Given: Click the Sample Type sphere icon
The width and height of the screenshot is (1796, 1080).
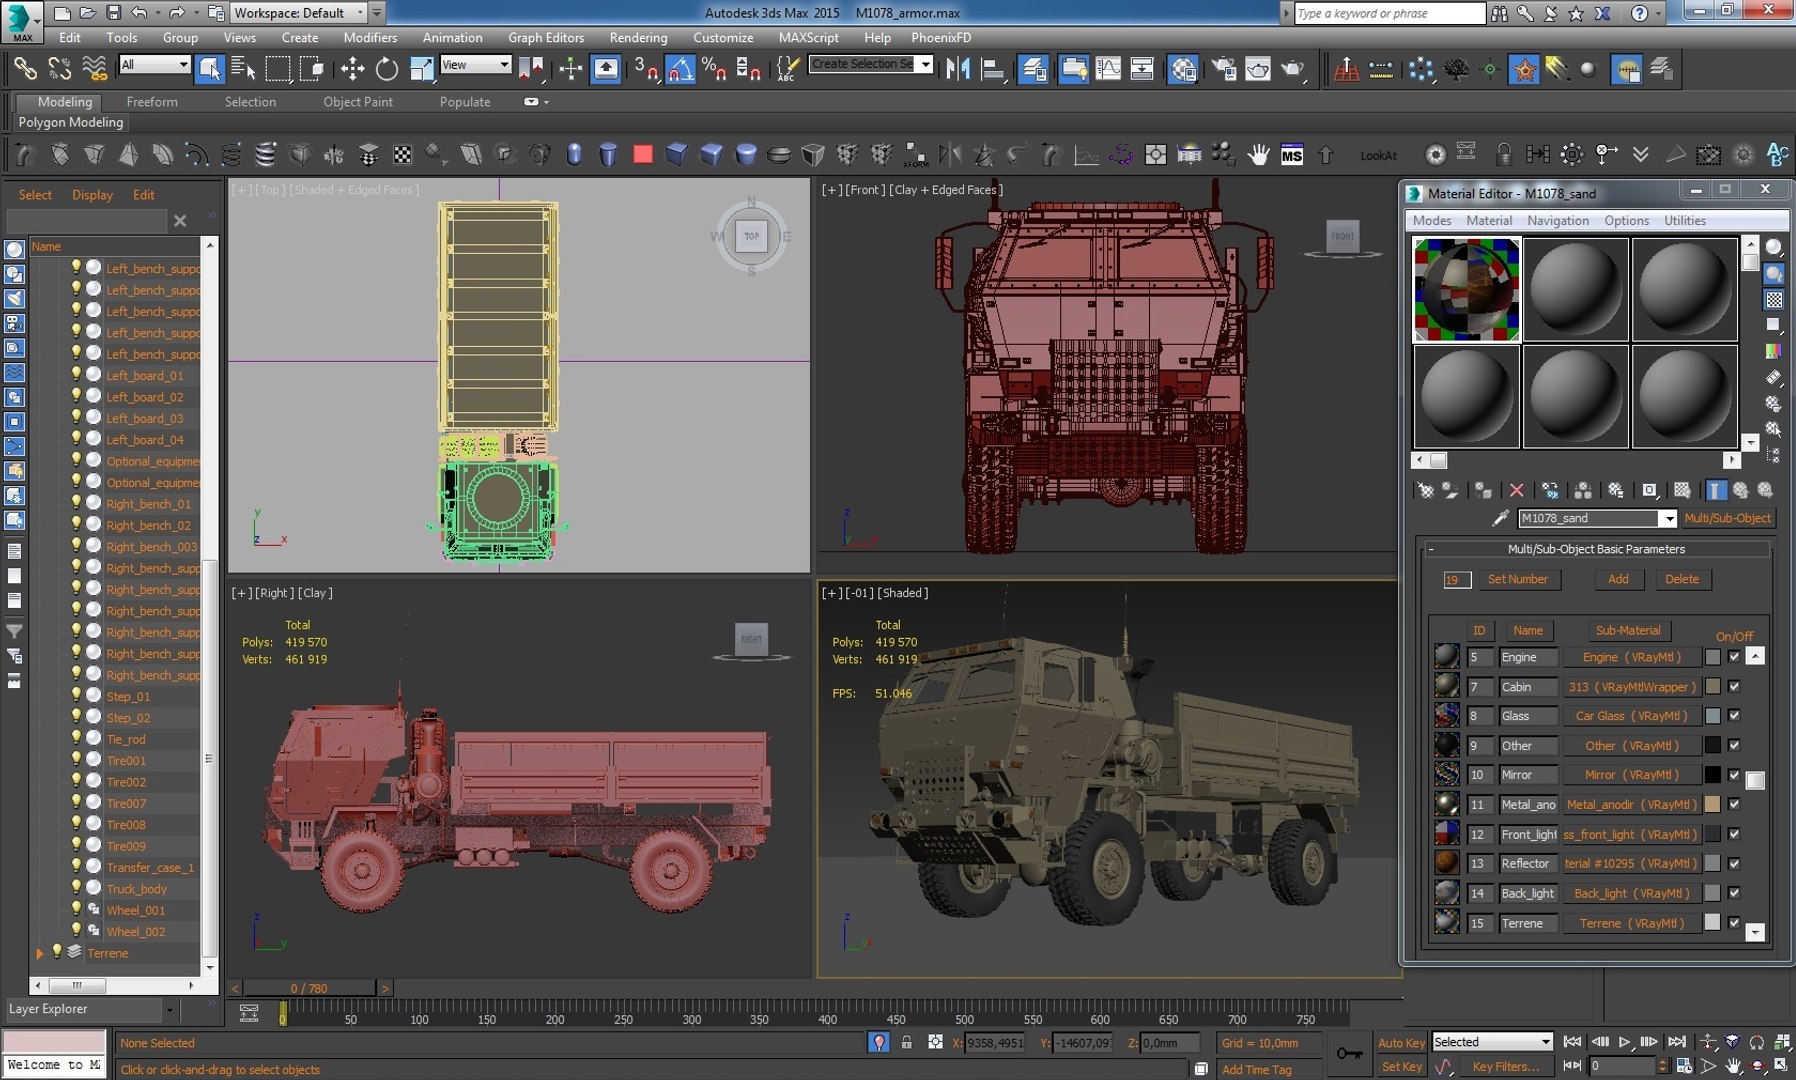Looking at the screenshot, I should click(x=1774, y=247).
